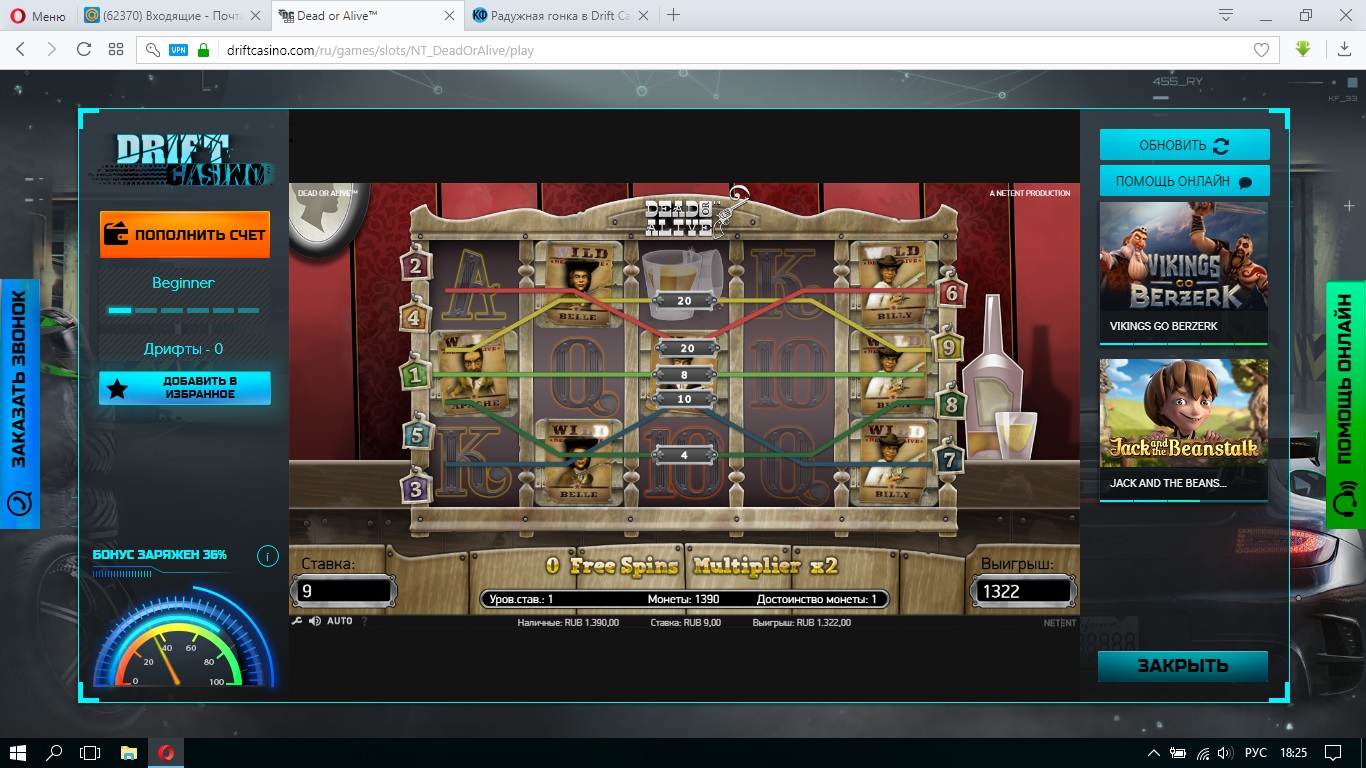Open the Opera Меню button
The height and width of the screenshot is (768, 1366).
point(37,15)
